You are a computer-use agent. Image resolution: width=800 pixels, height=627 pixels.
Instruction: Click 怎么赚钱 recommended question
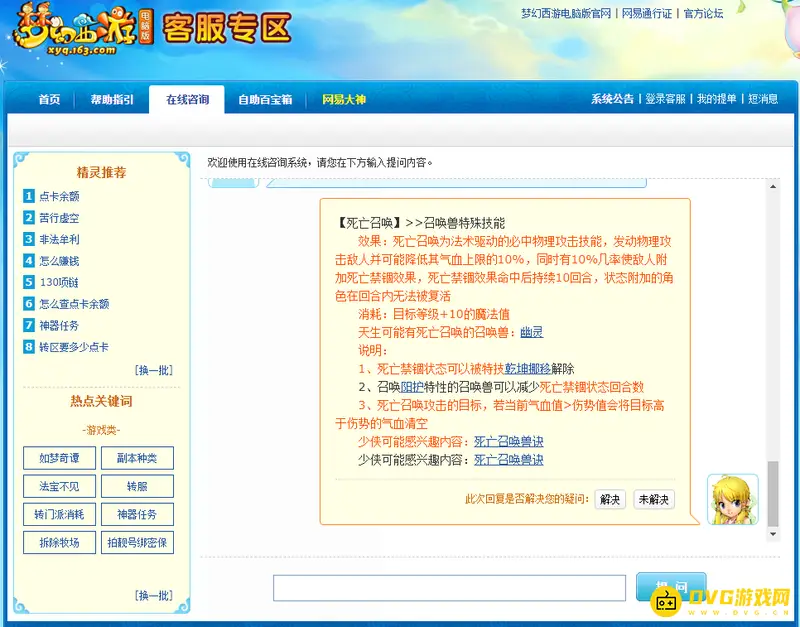click(x=59, y=261)
